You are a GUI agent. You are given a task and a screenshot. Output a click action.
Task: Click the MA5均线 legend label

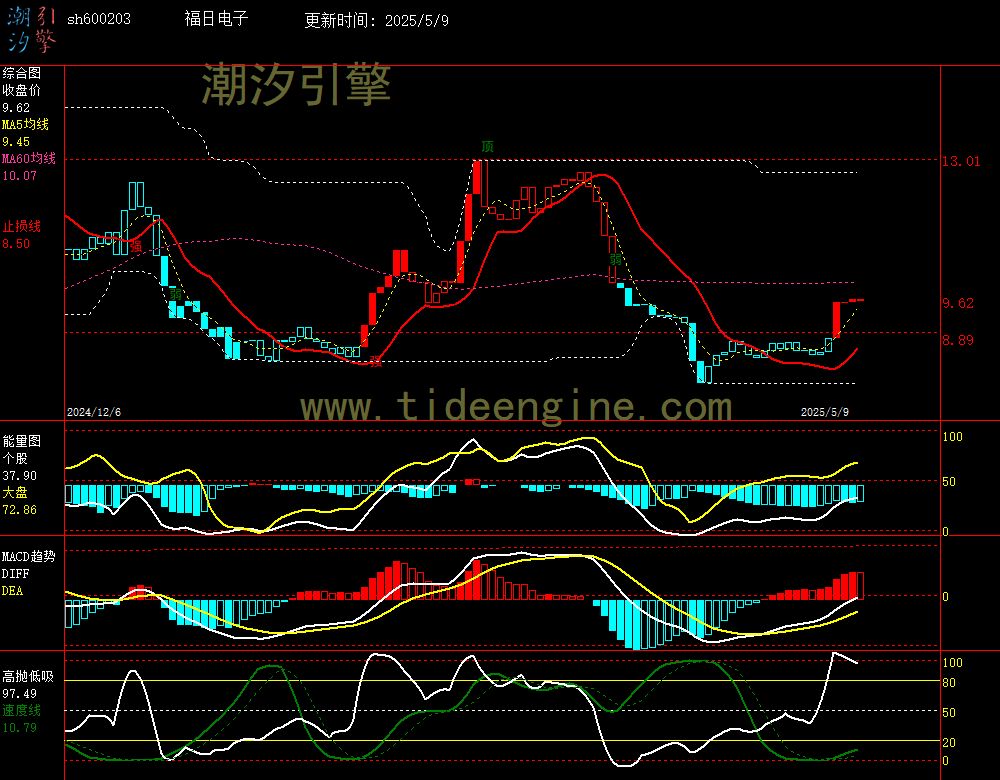pos(26,124)
